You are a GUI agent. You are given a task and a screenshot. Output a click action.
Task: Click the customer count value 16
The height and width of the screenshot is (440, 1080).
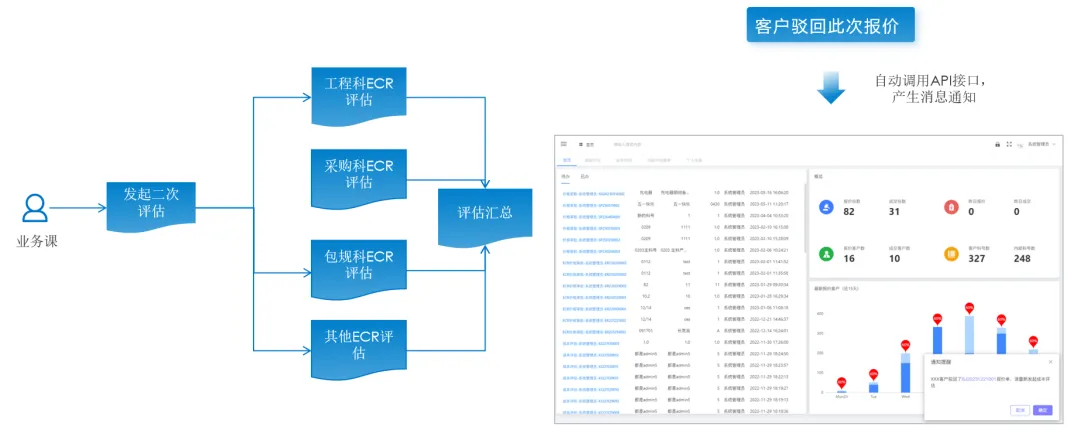coord(849,259)
